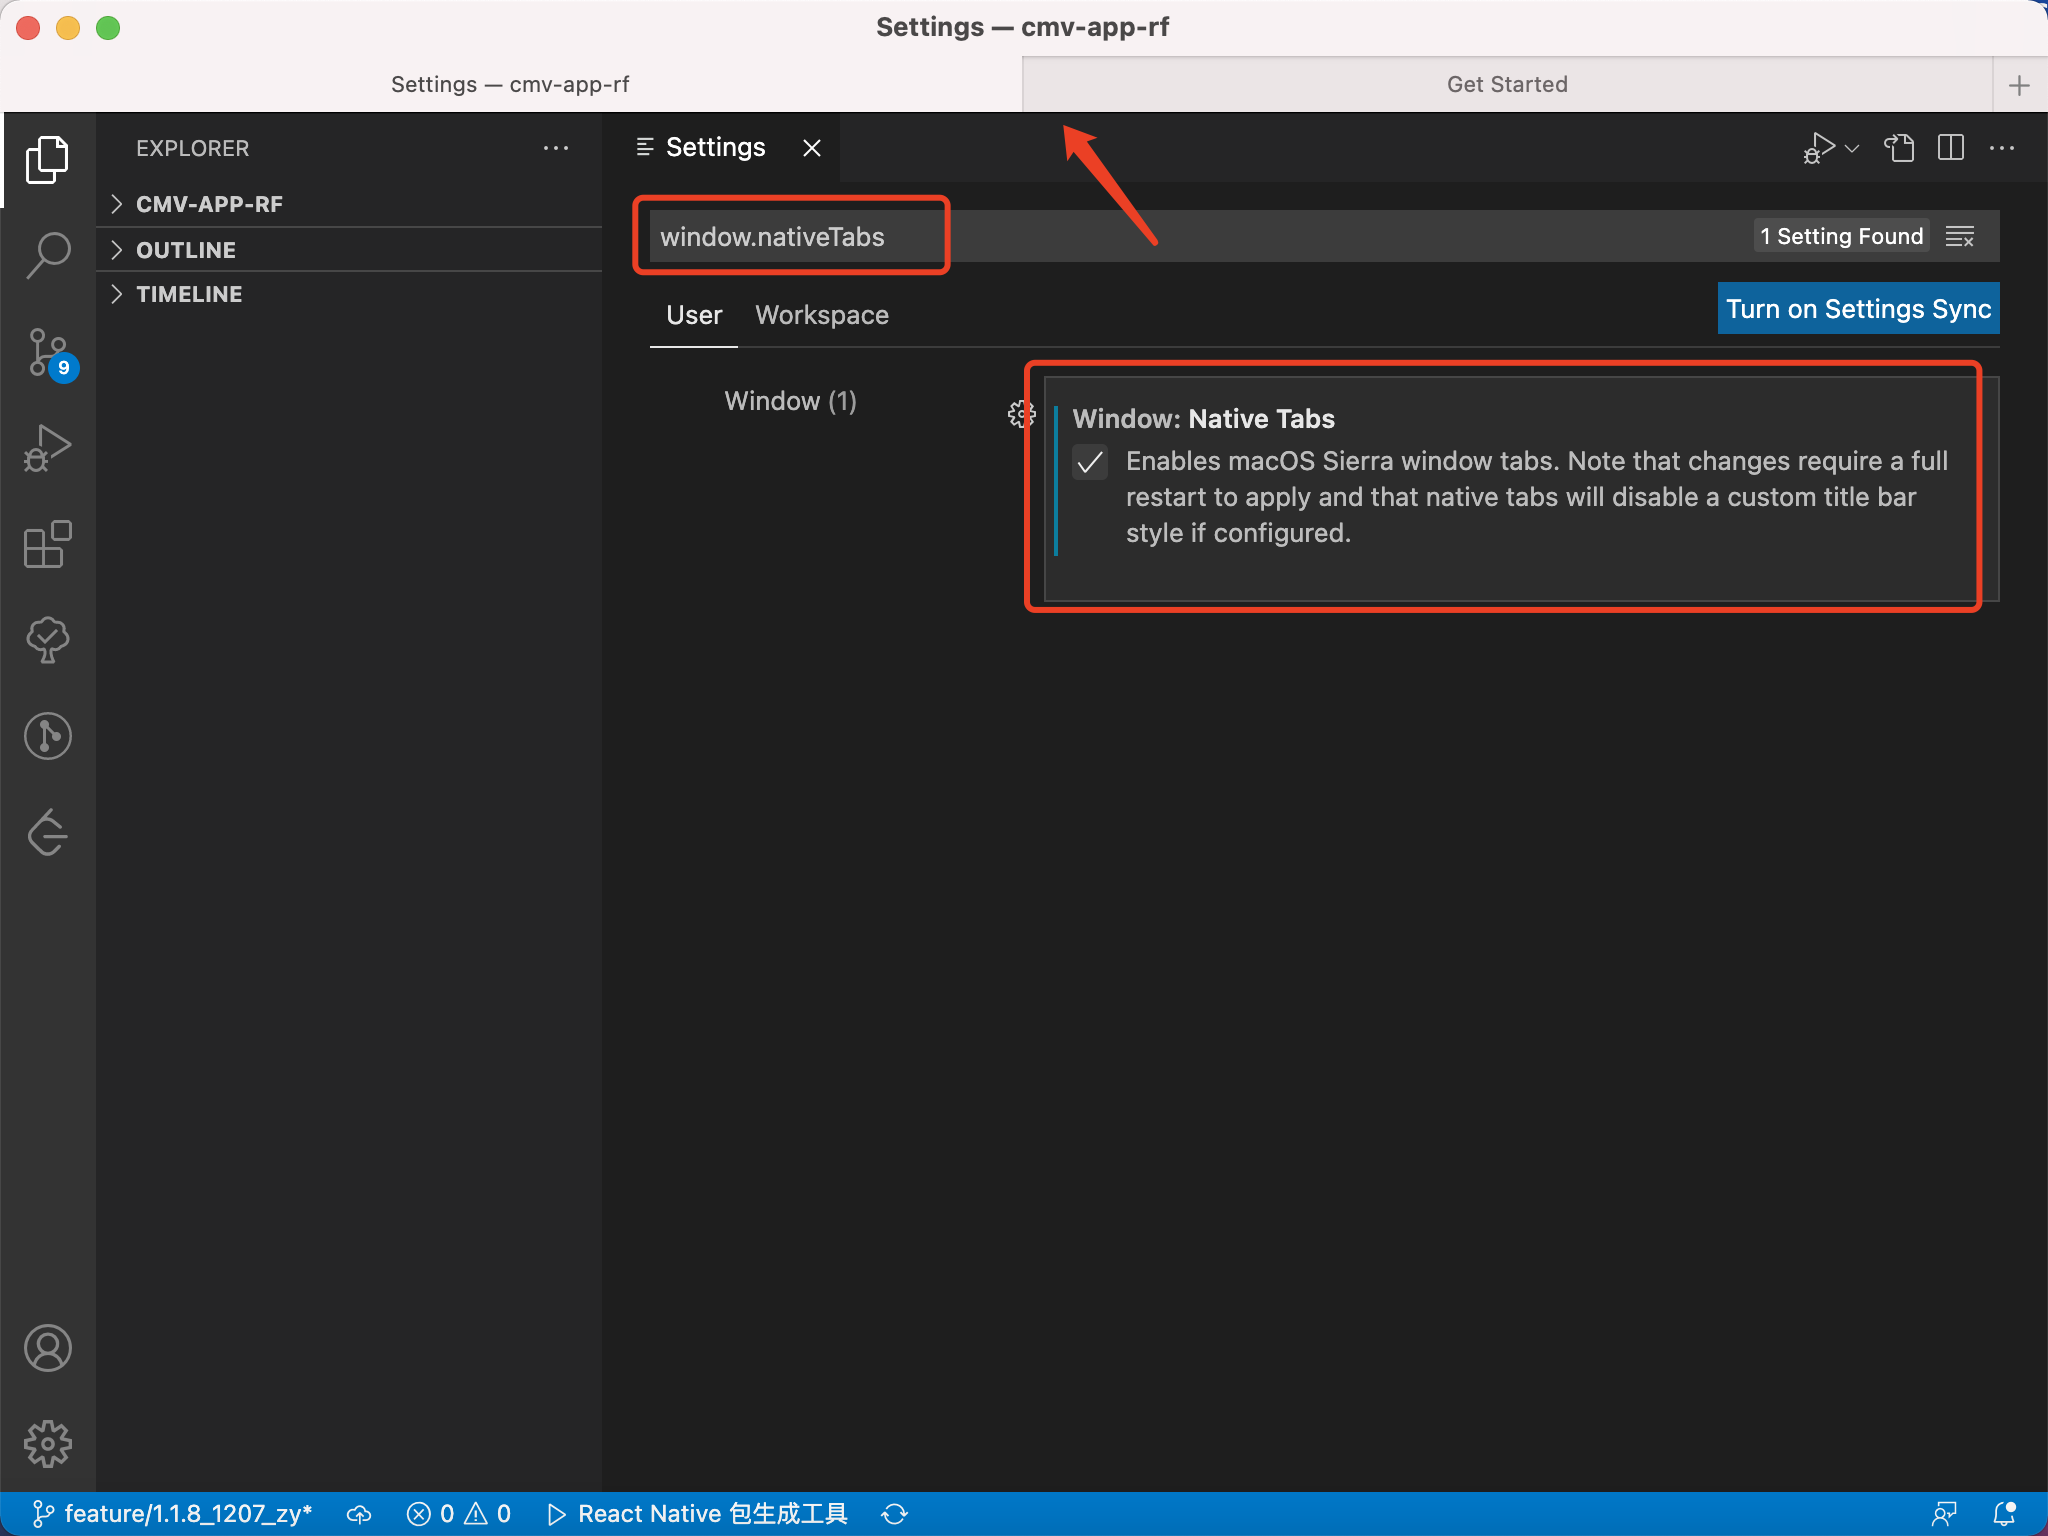Close the Settings editor tab

[812, 148]
